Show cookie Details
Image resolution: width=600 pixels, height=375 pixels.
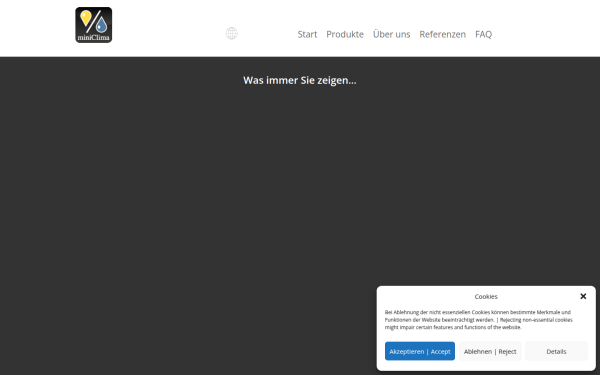click(556, 351)
